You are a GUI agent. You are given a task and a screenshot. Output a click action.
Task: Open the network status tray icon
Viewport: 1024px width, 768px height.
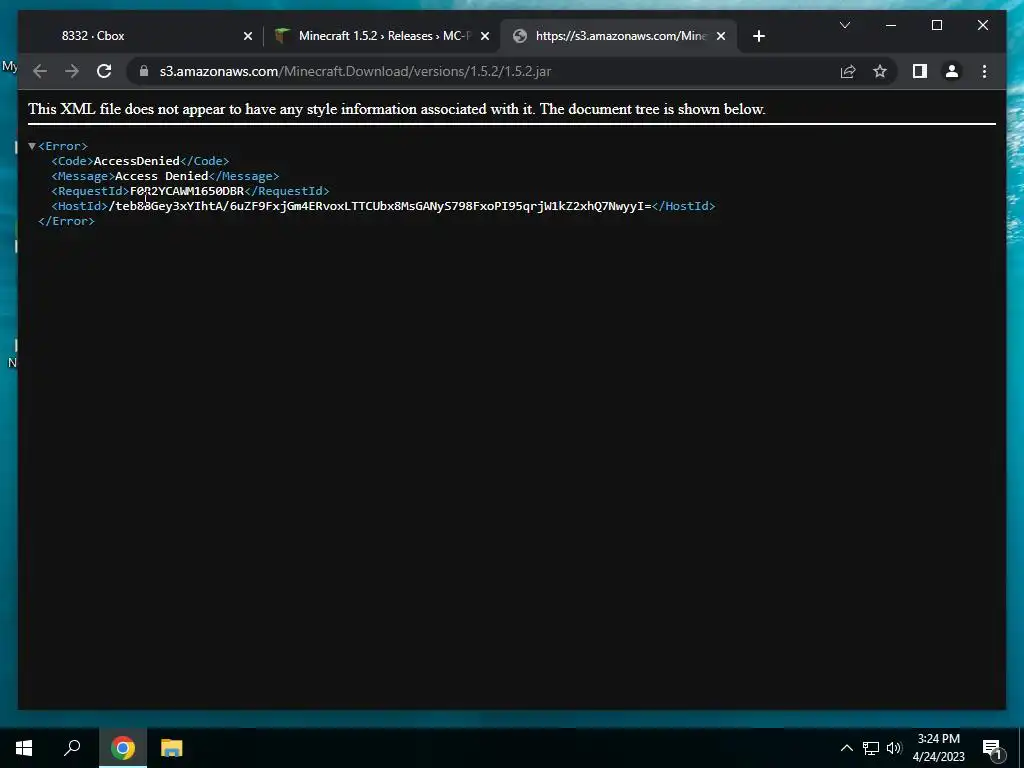point(871,748)
